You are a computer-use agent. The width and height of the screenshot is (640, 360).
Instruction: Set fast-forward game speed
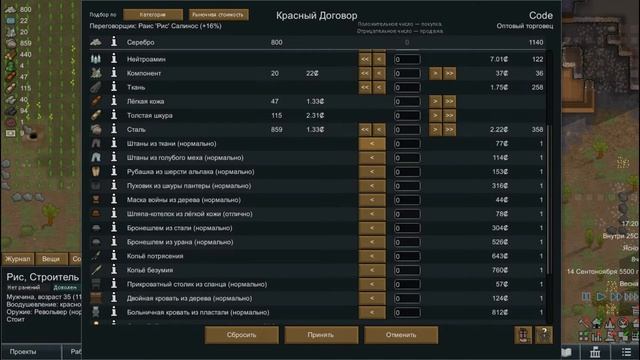click(x=616, y=296)
